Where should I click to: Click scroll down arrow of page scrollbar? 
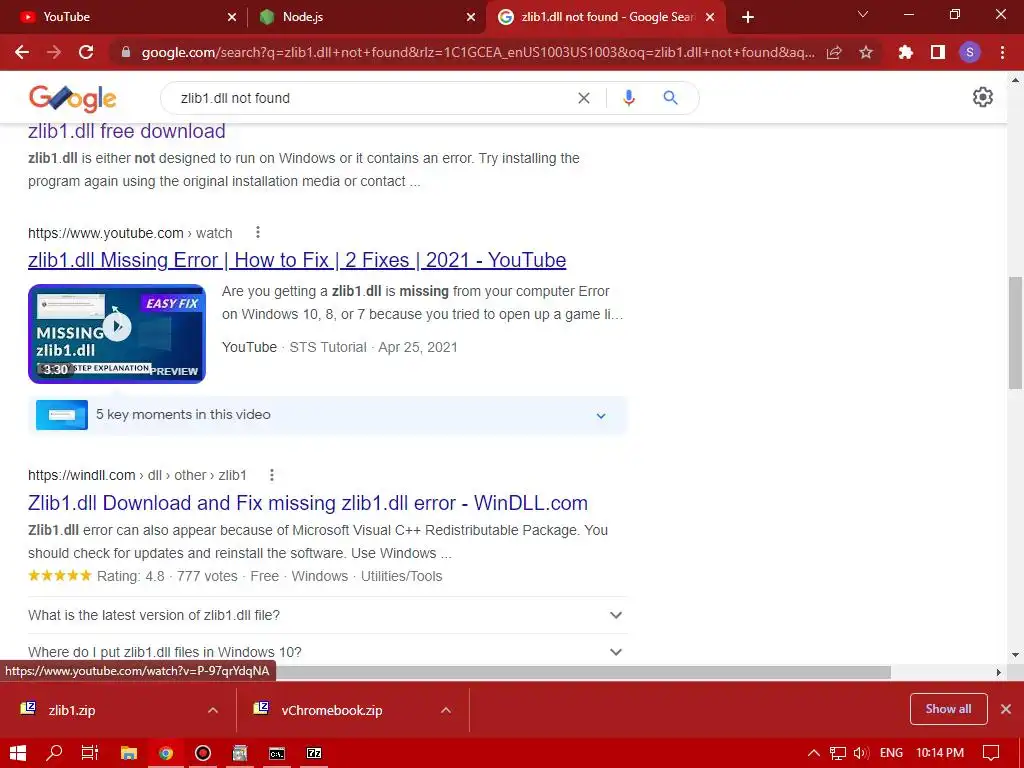1016,655
